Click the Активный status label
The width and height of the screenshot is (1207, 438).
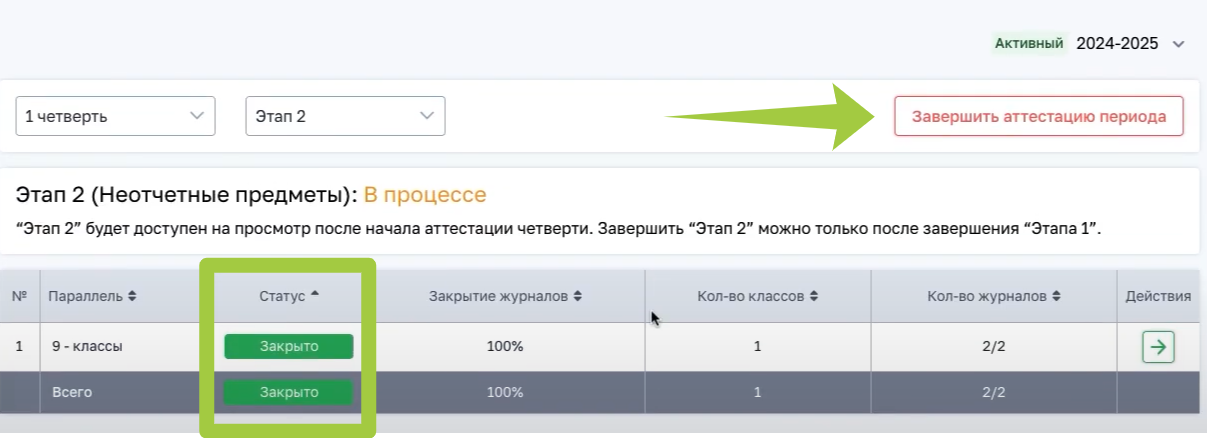(x=1027, y=43)
